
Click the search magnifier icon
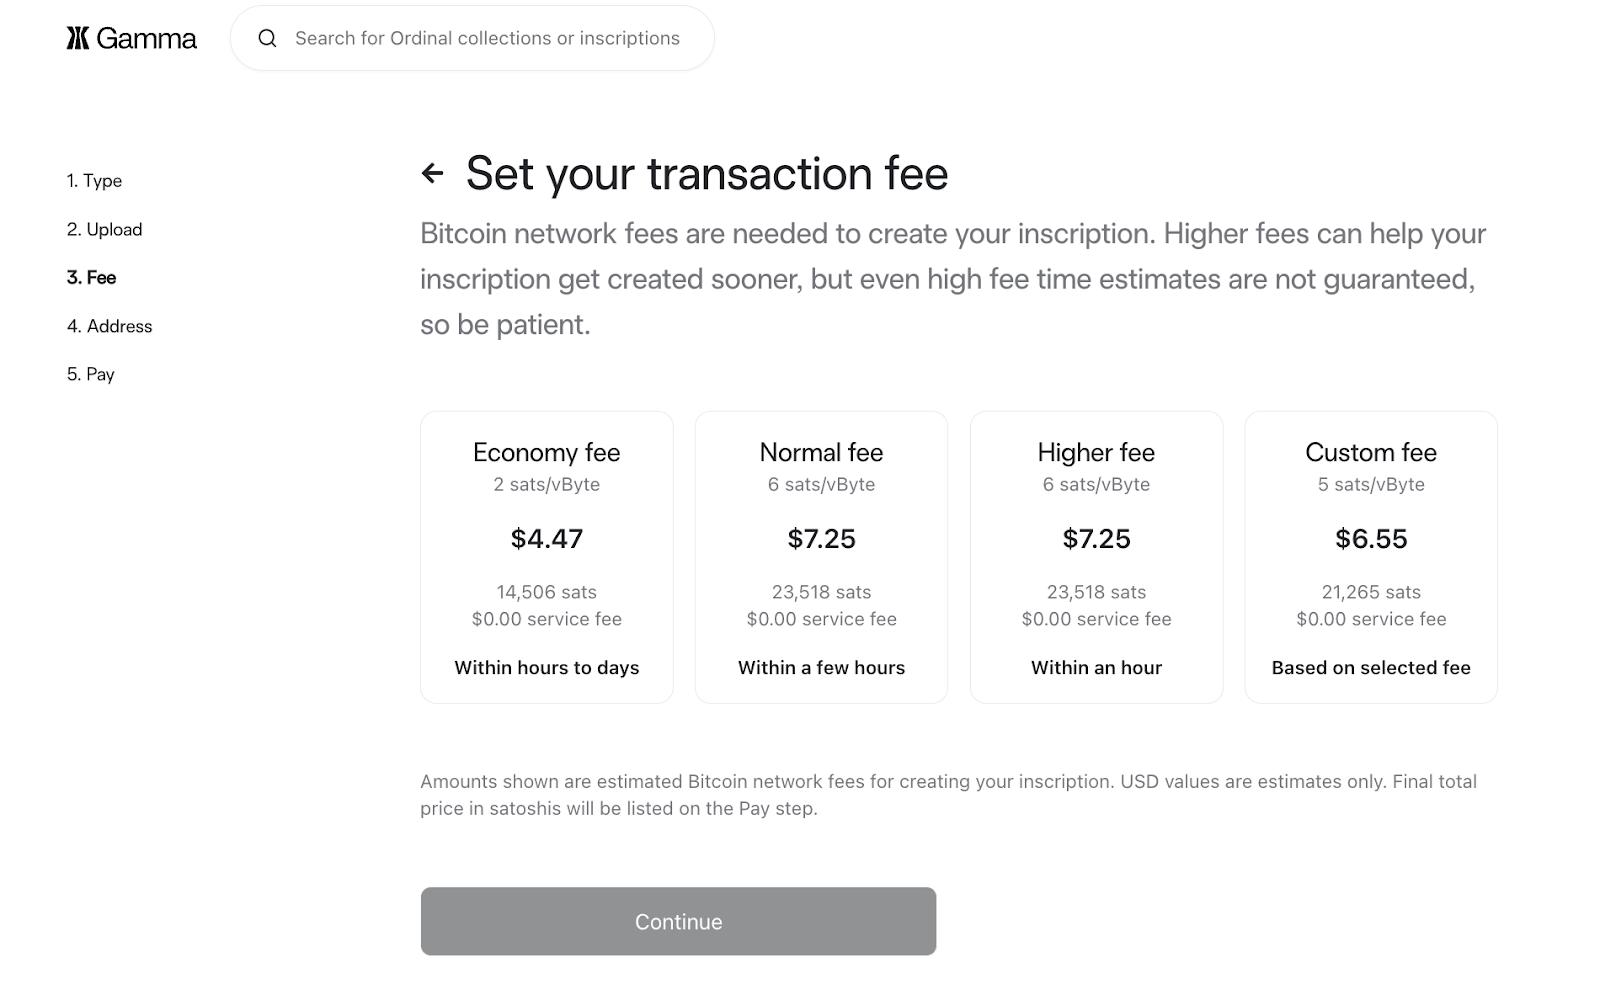pos(267,38)
